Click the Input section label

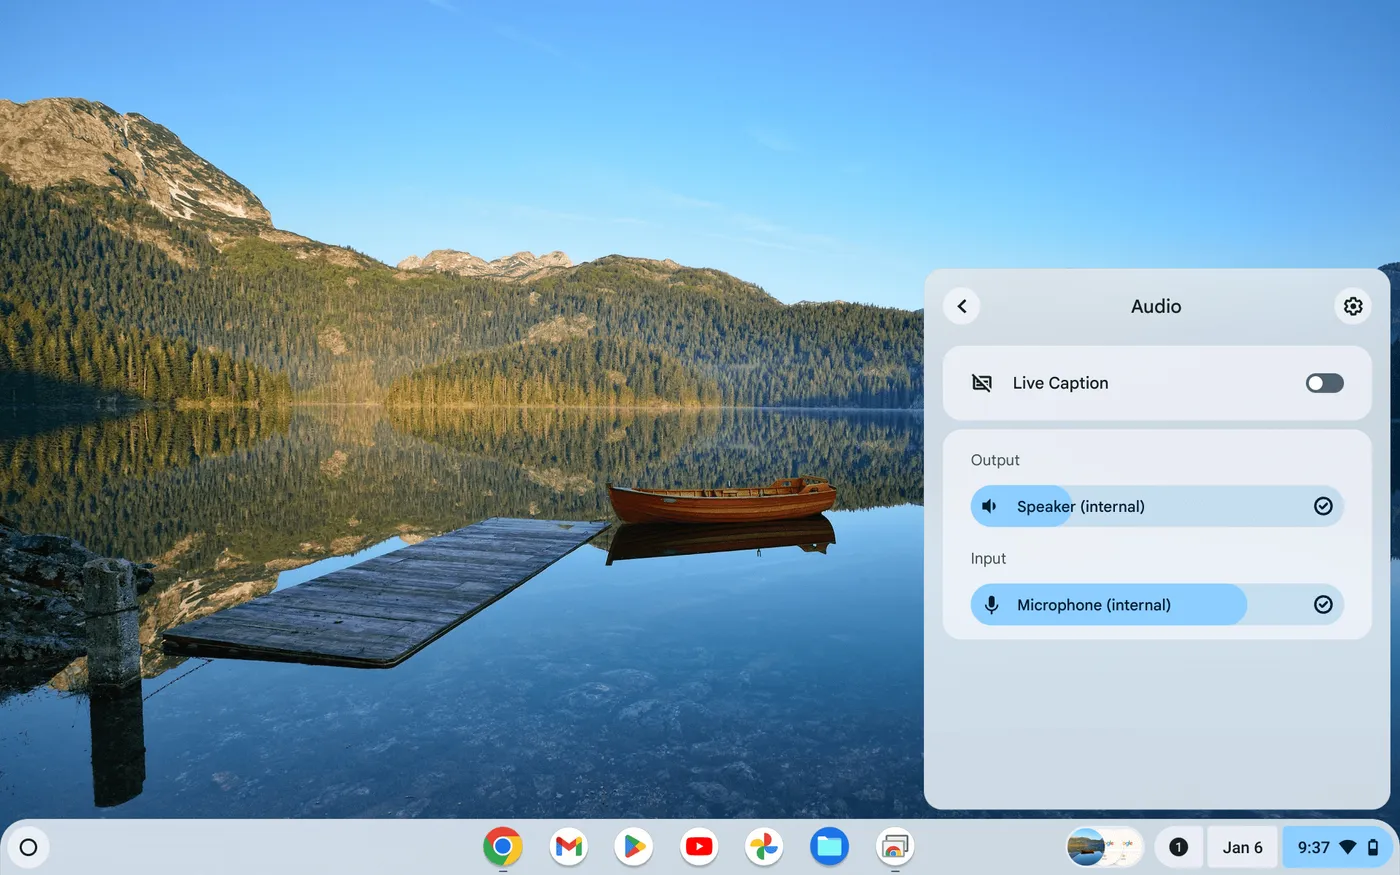tap(988, 558)
